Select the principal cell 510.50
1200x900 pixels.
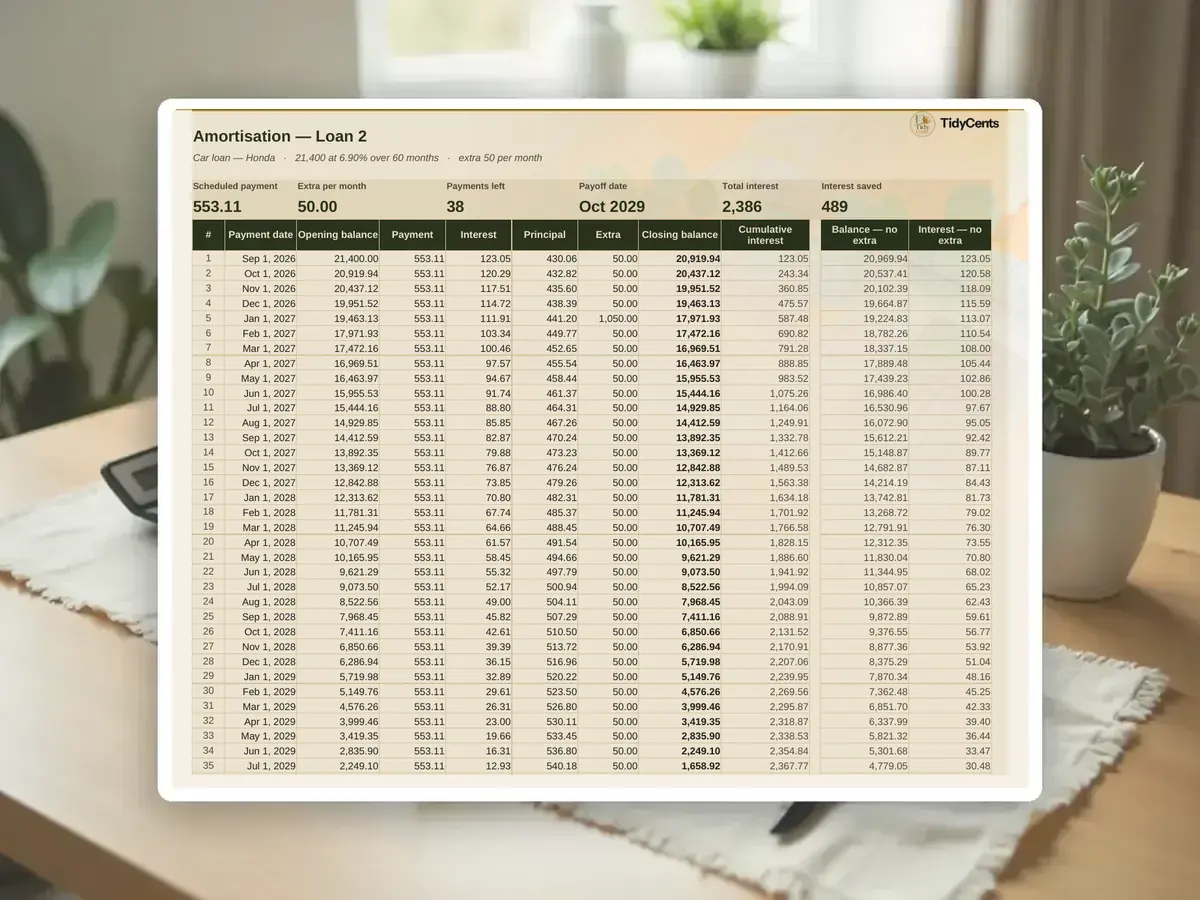click(x=545, y=632)
